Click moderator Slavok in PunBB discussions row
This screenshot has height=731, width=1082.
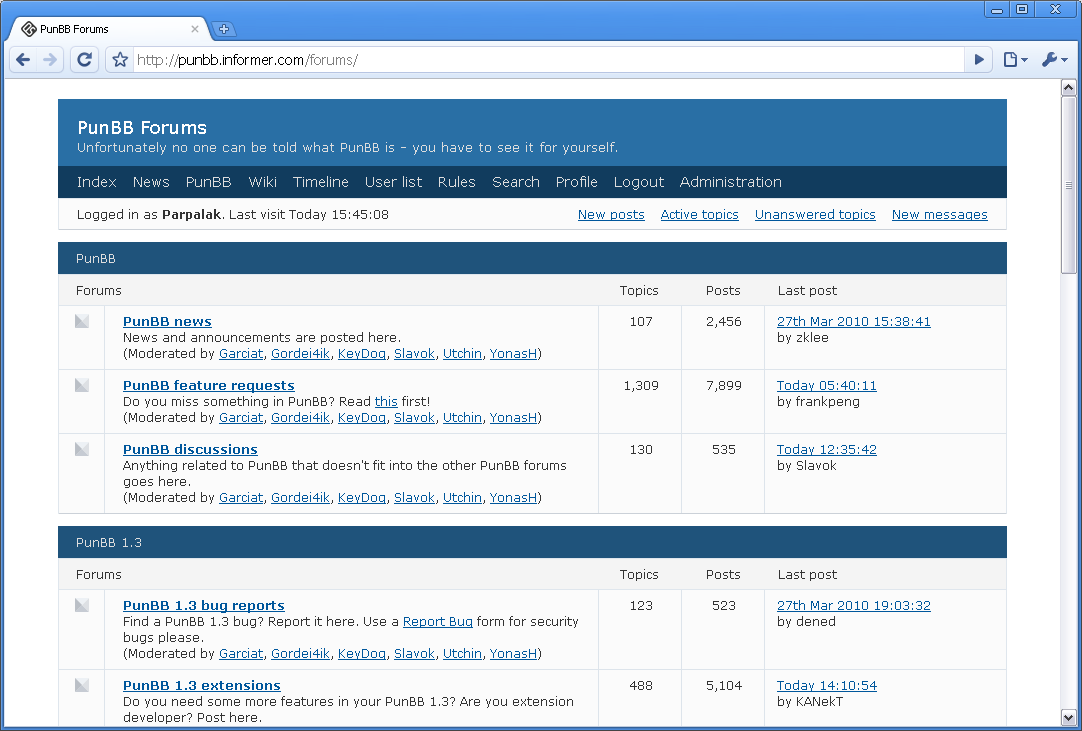coord(414,498)
